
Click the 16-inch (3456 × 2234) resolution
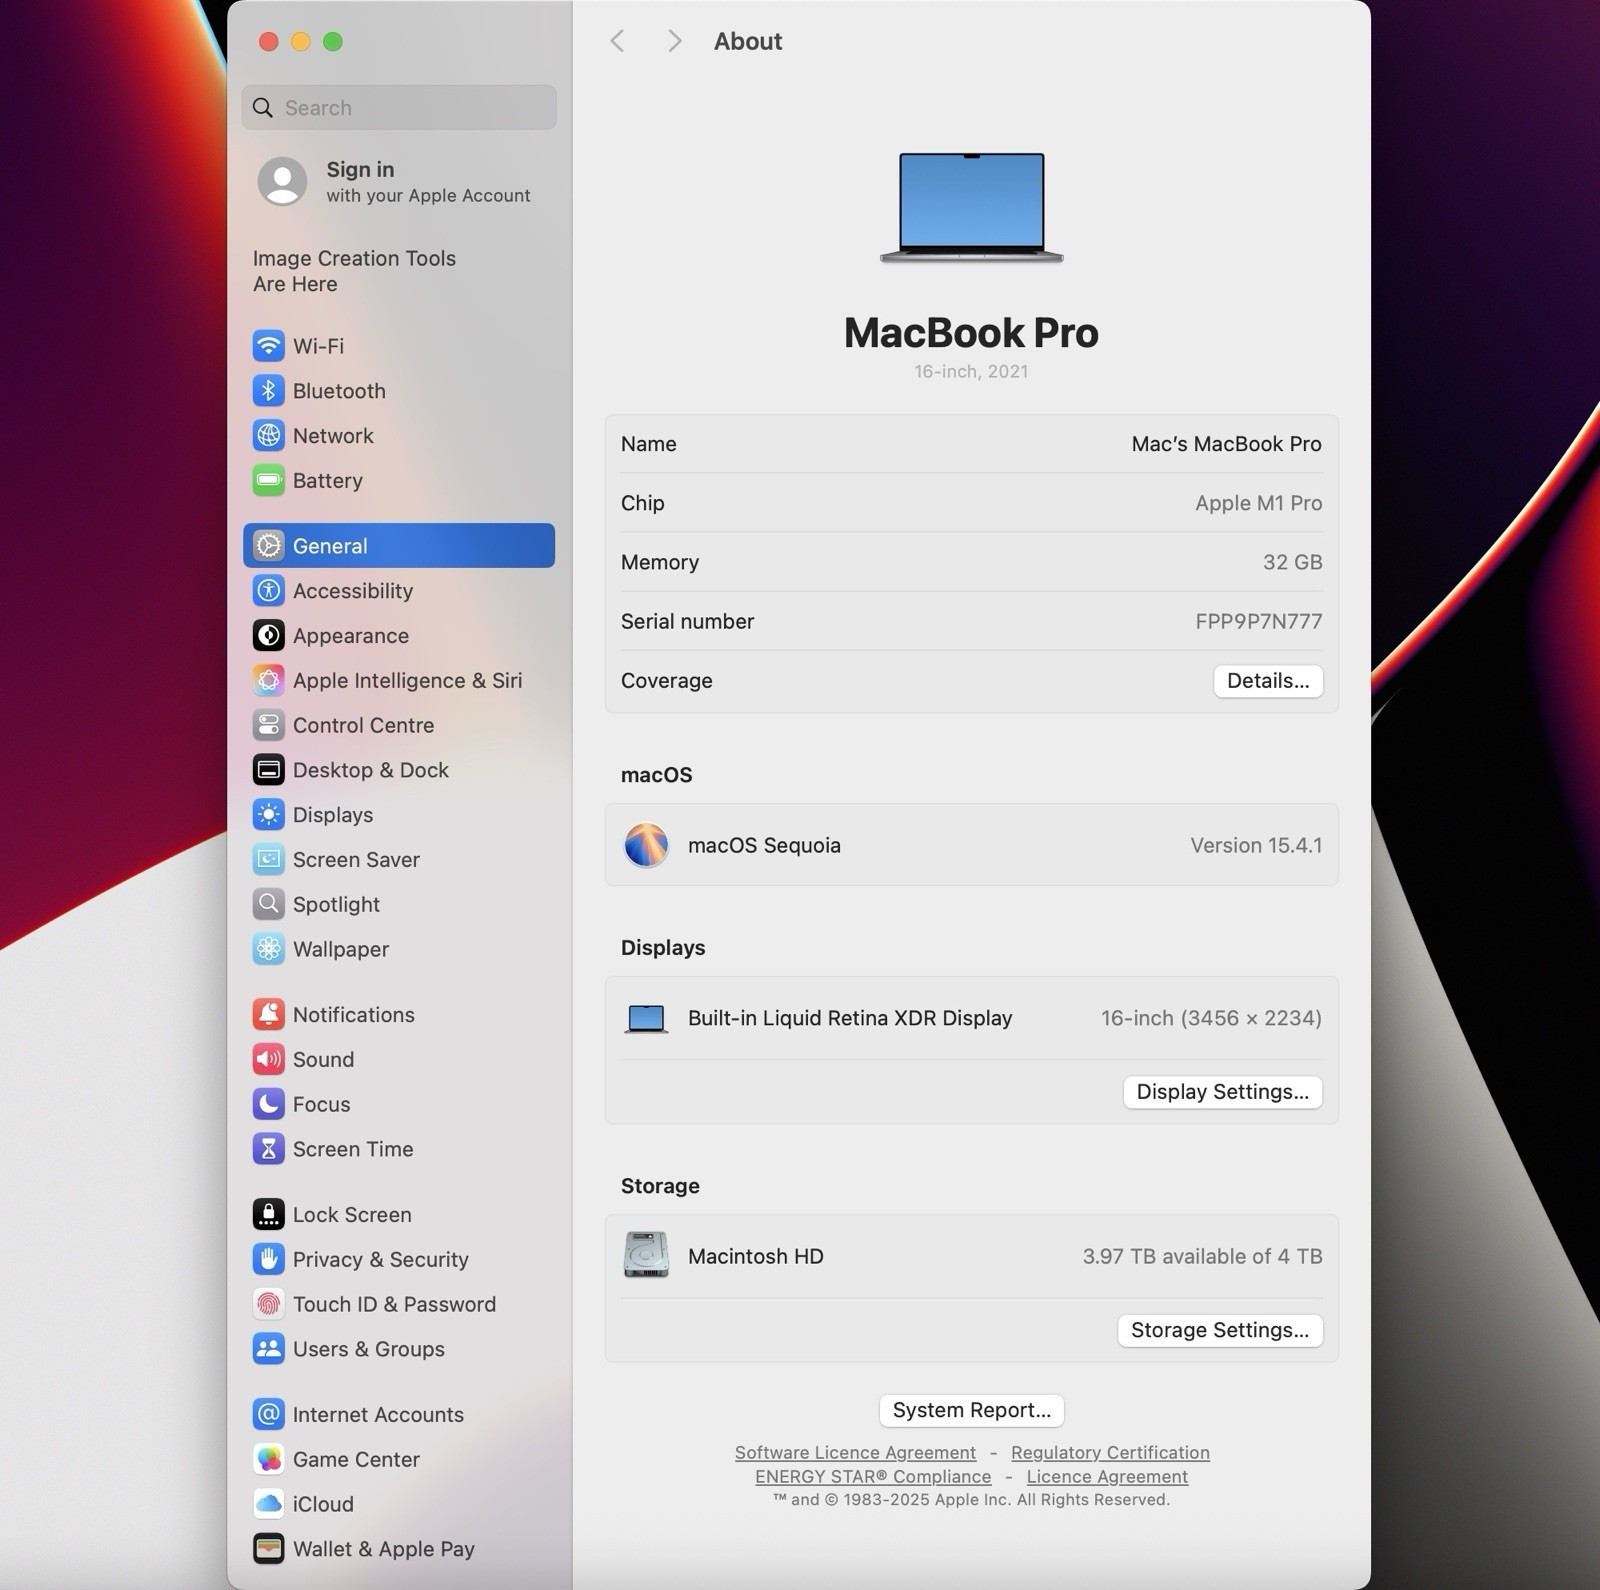click(1211, 1018)
